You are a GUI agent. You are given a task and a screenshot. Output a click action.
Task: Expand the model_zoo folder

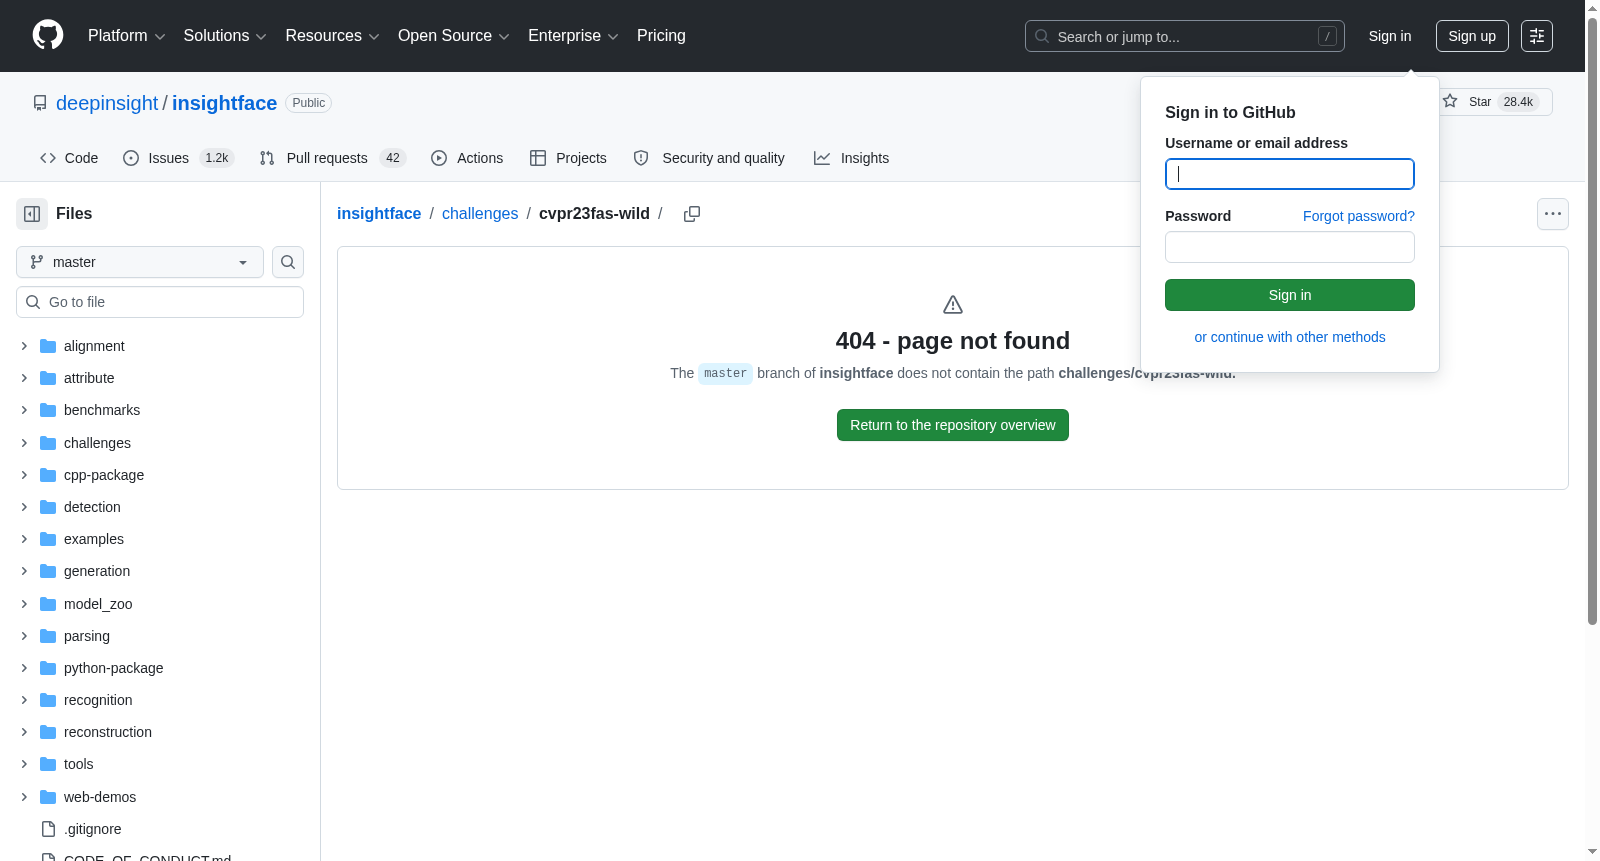(24, 604)
